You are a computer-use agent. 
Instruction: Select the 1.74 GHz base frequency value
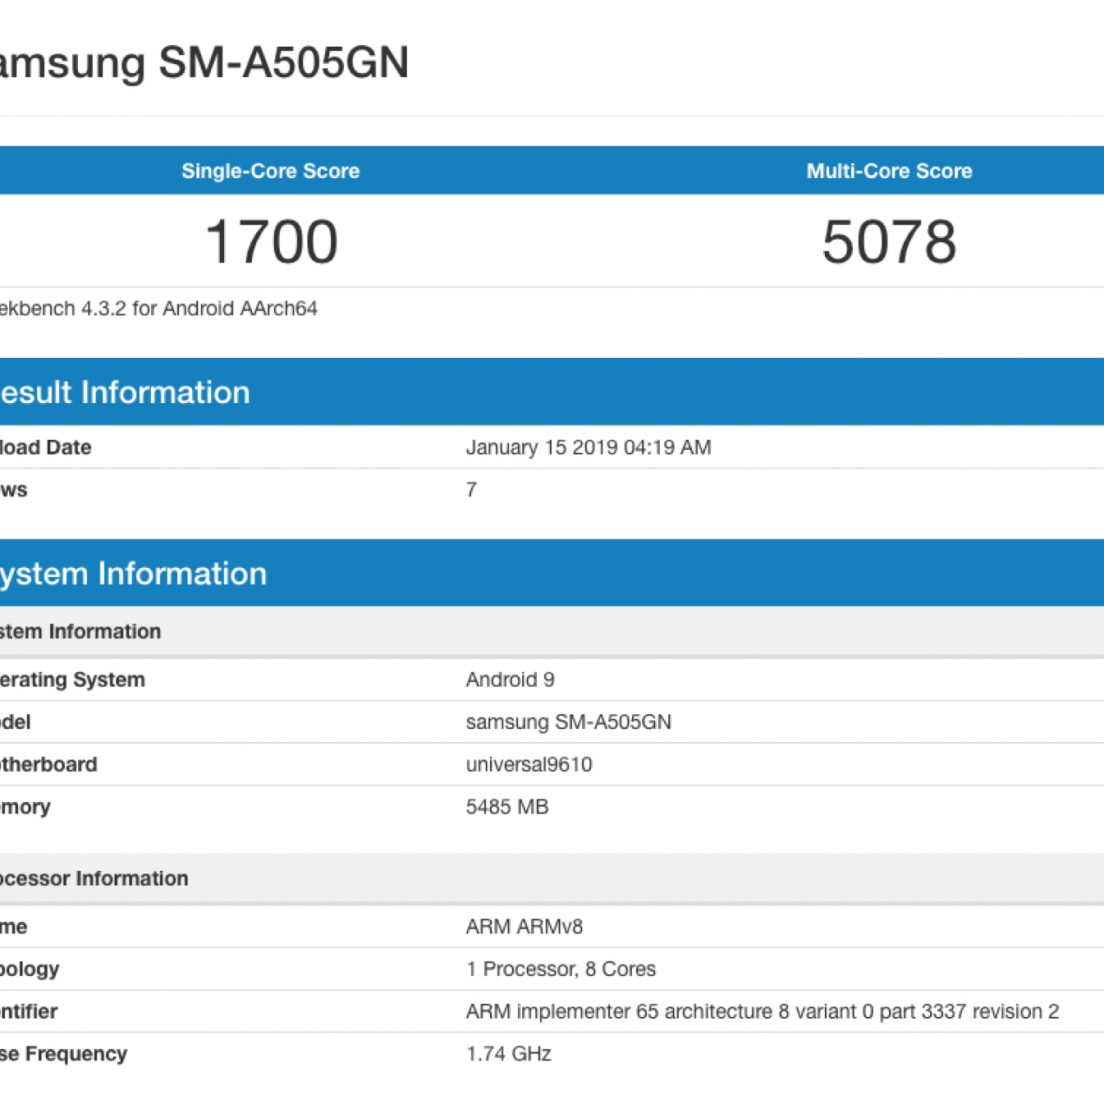[x=508, y=1054]
